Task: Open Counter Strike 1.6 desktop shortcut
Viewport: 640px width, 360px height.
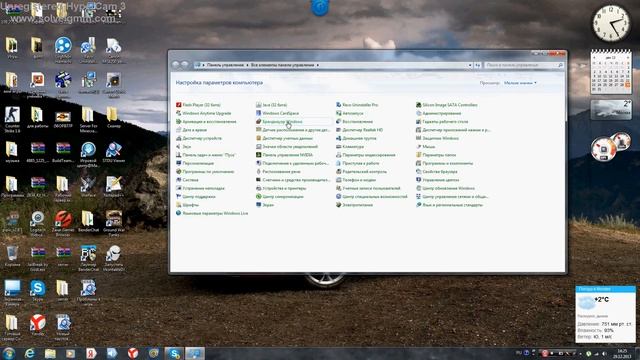Action: click(12, 120)
